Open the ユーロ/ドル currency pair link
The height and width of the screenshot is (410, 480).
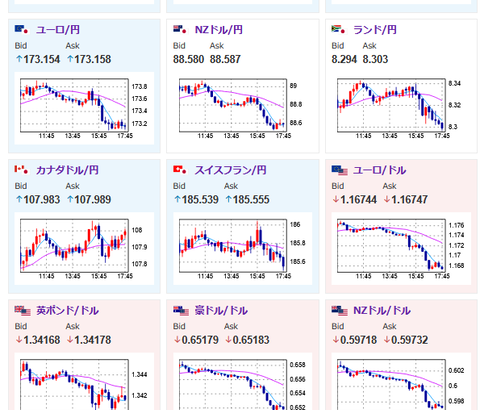(379, 170)
